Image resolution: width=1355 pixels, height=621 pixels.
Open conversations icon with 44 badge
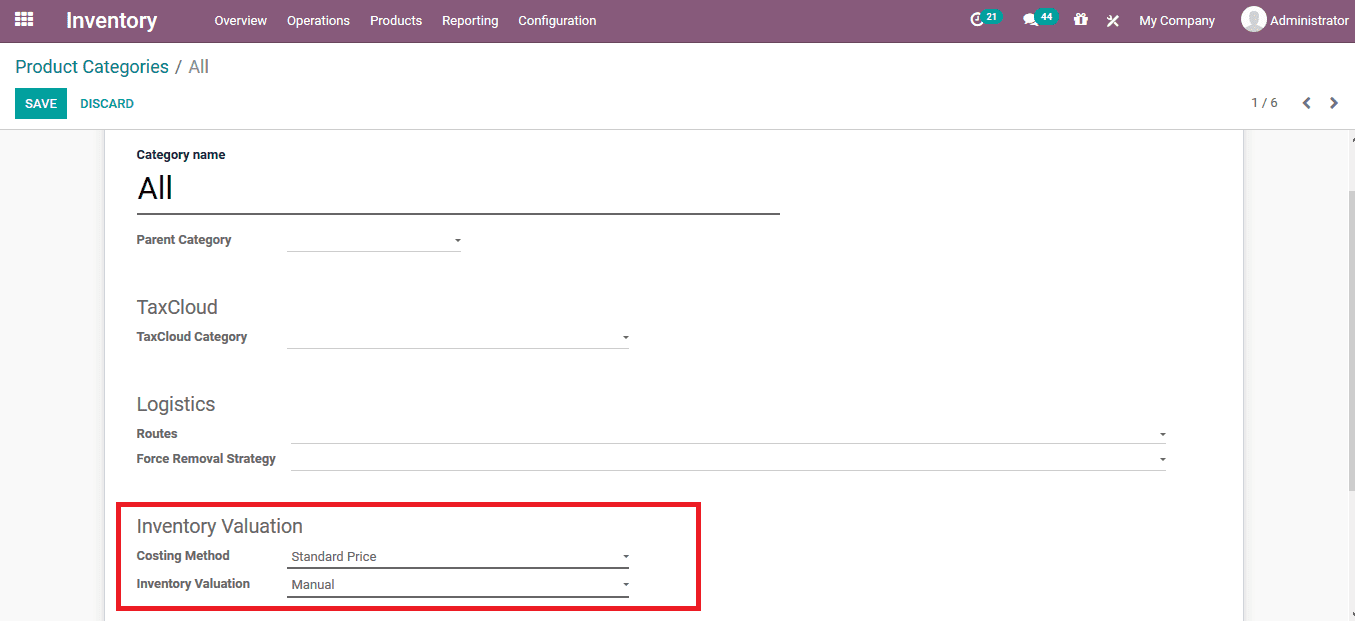tap(1039, 19)
